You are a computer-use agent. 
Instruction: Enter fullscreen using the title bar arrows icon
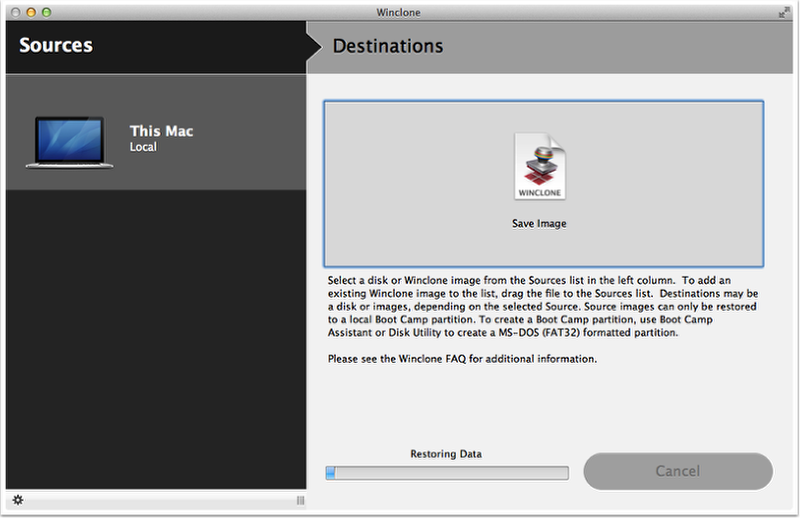(x=783, y=11)
